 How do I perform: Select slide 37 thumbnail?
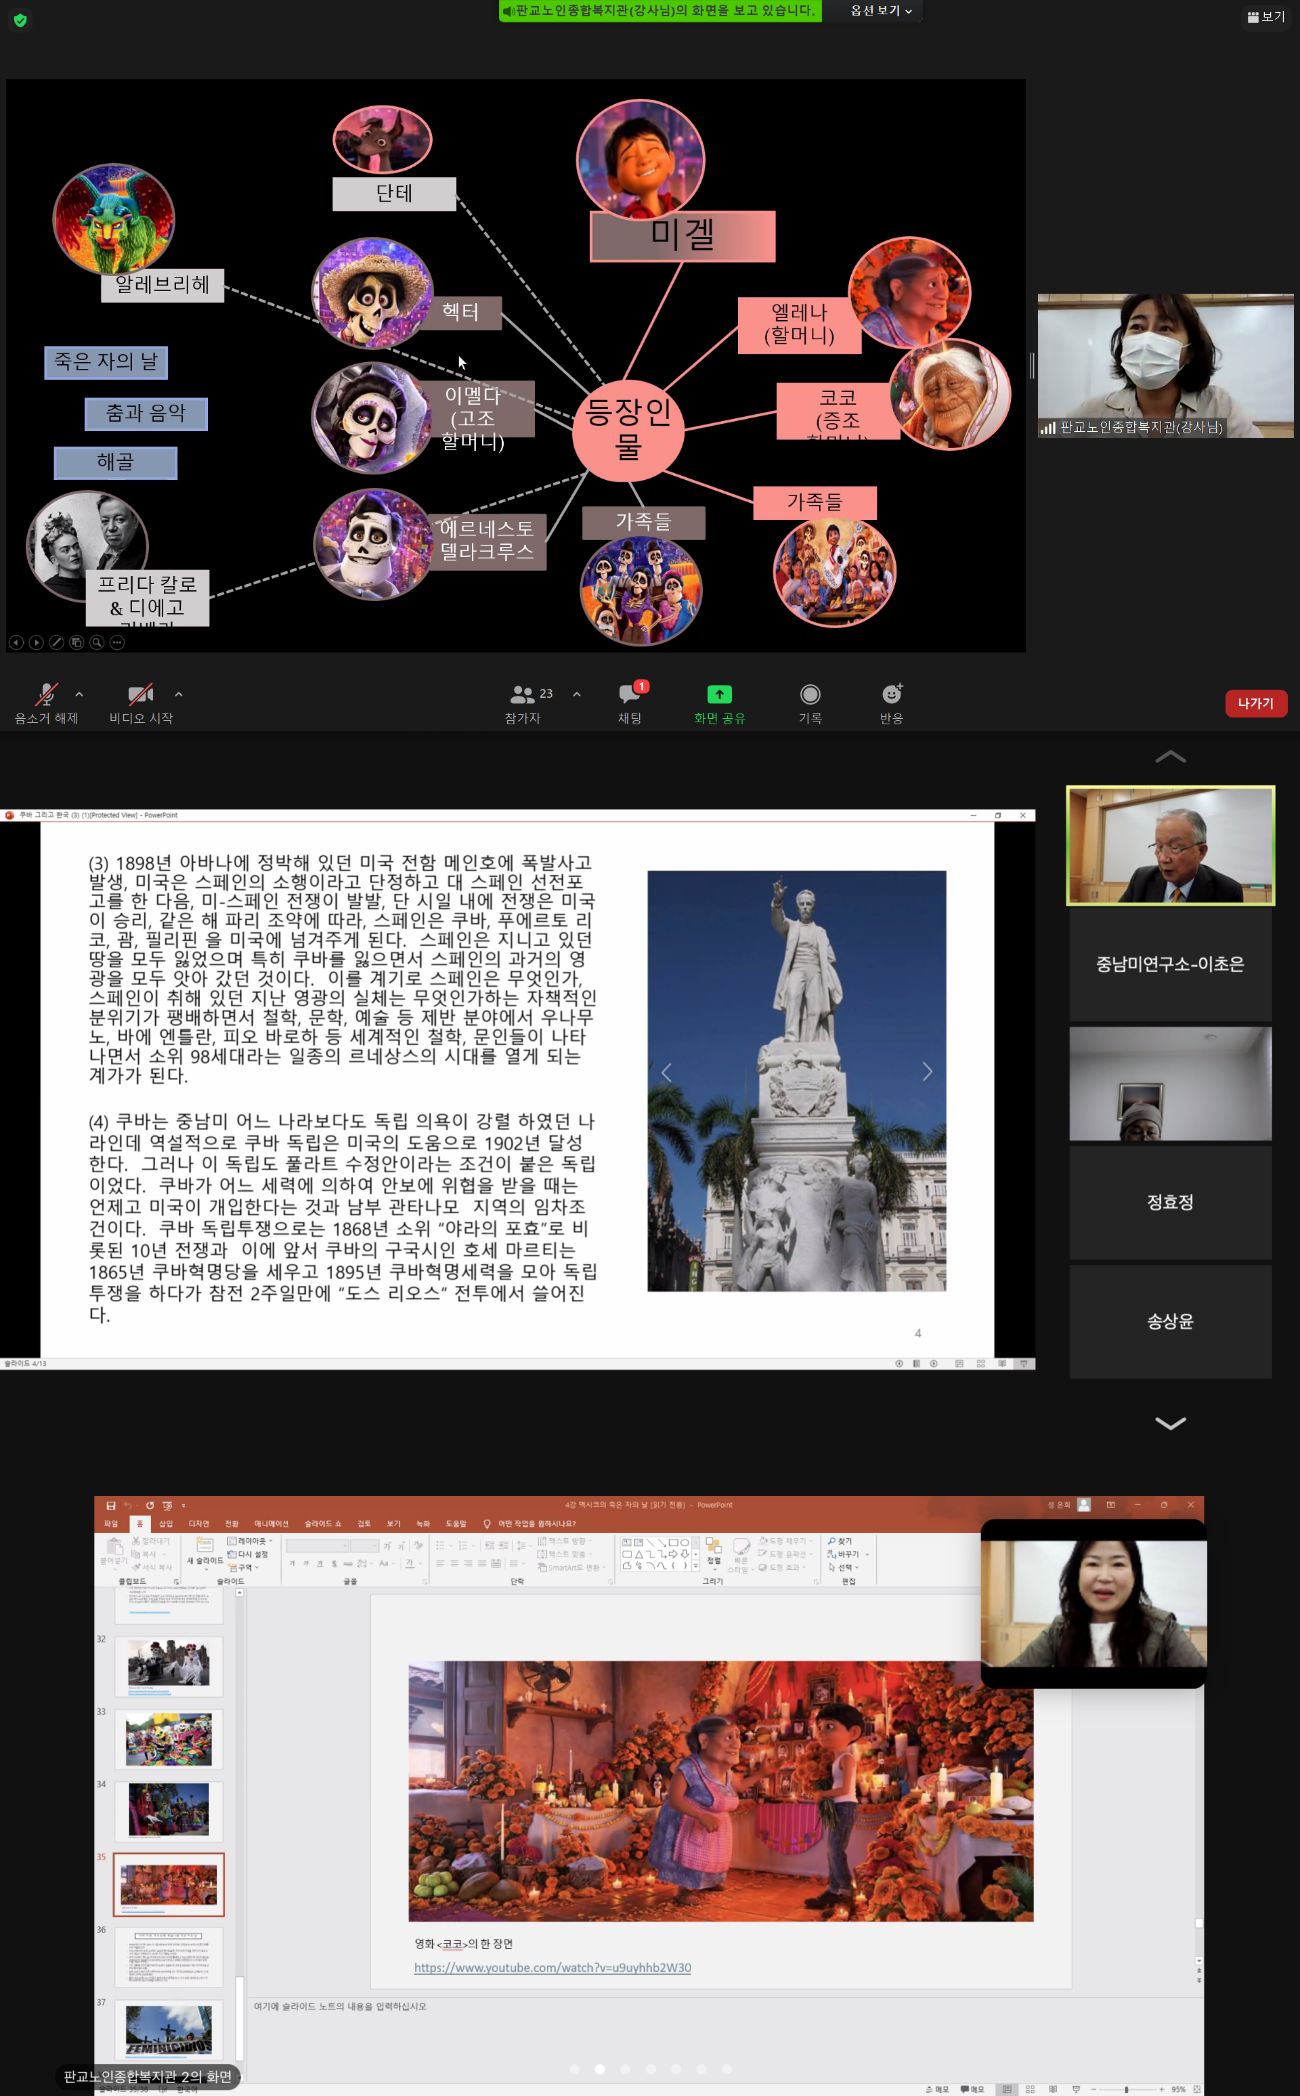(169, 2029)
